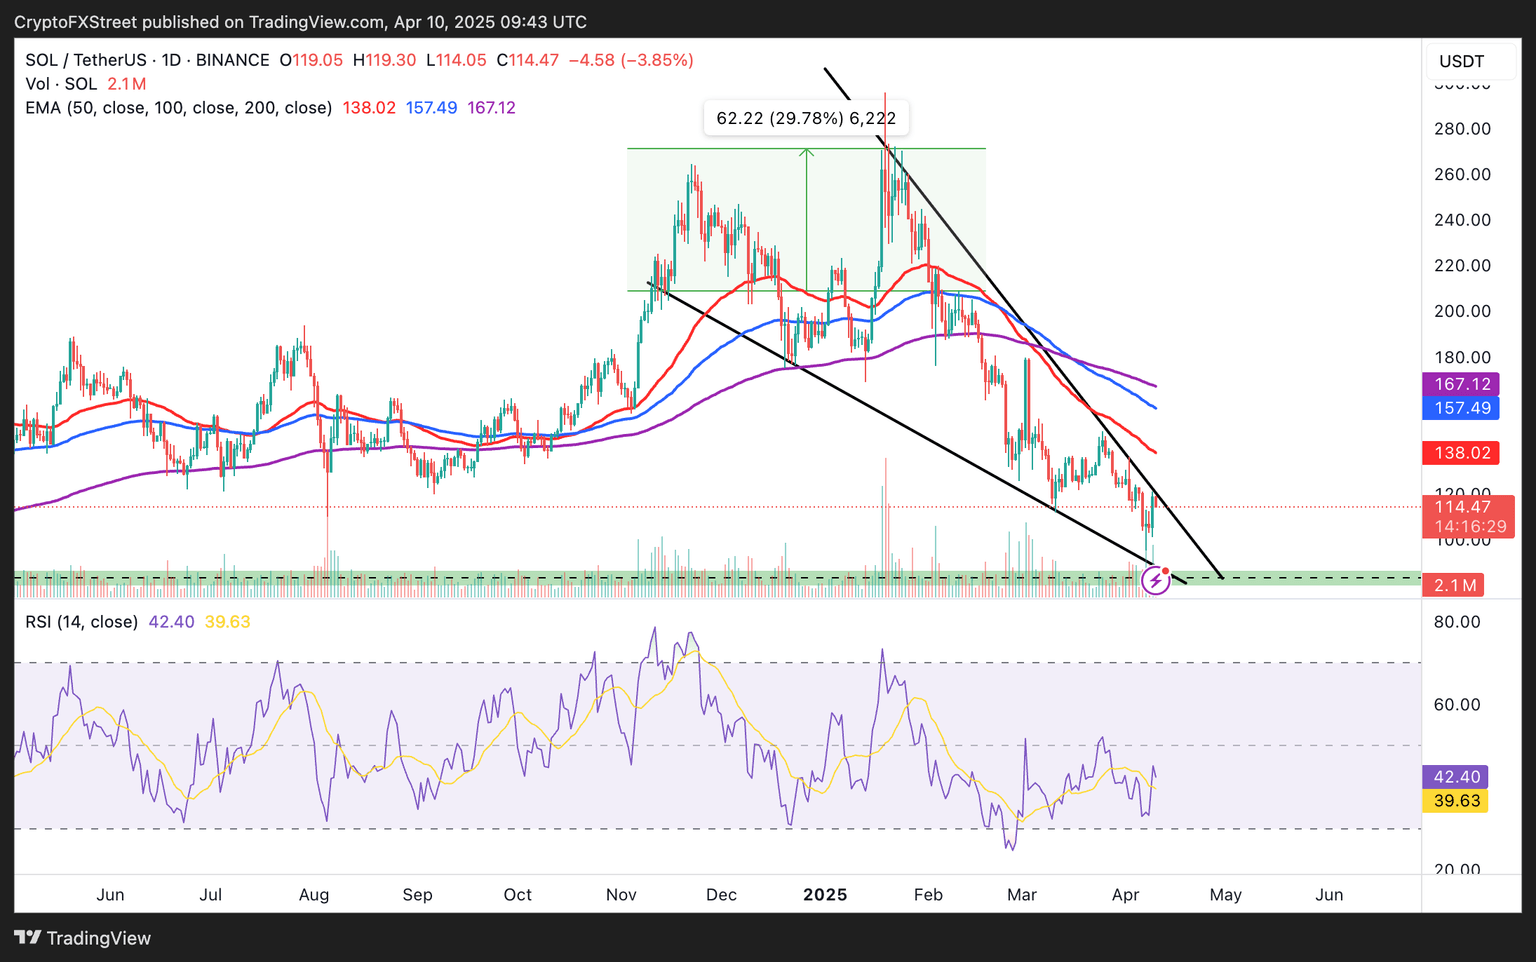Click the lightning quick-trade icon on the chart
1536x962 pixels.
point(1157,578)
